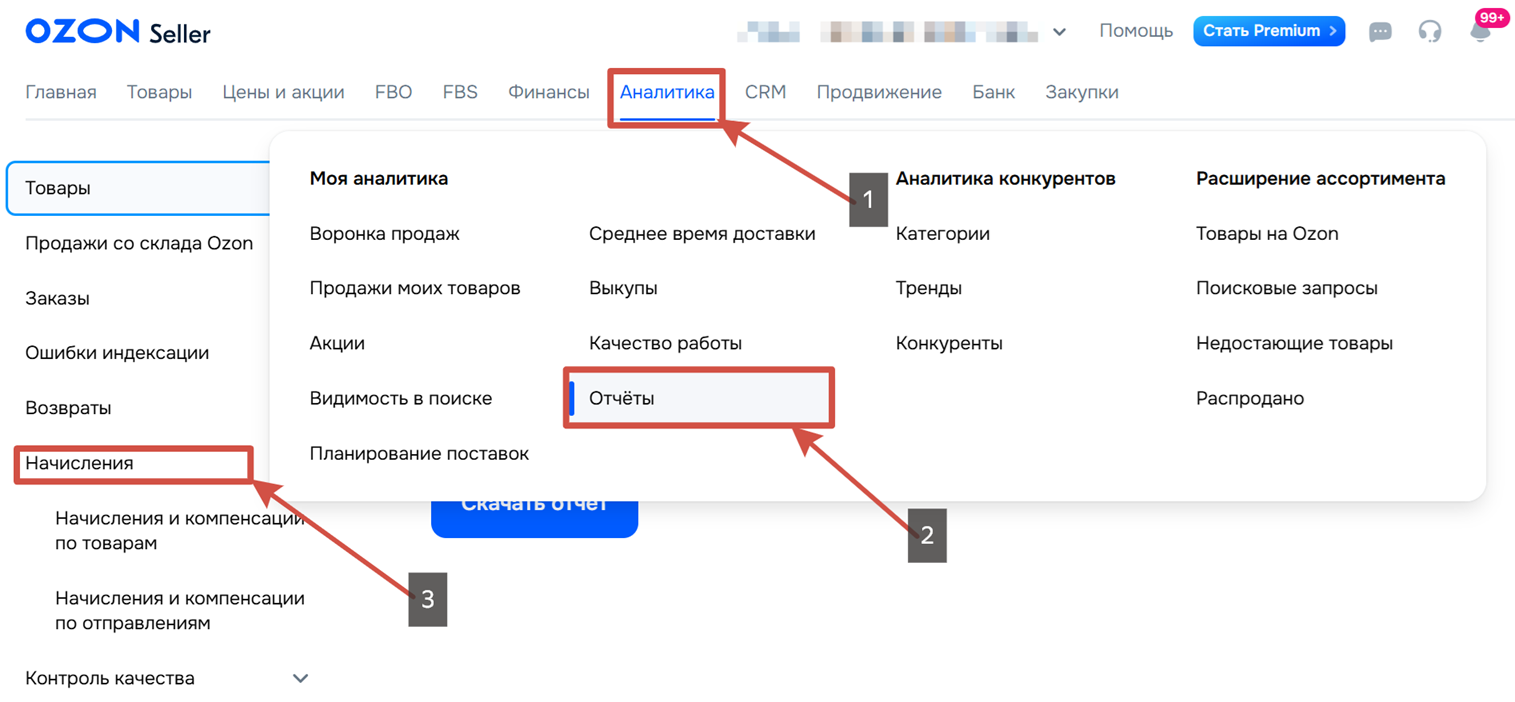
Task: Expand the seller account dropdown chevron
Action: [x=1059, y=32]
